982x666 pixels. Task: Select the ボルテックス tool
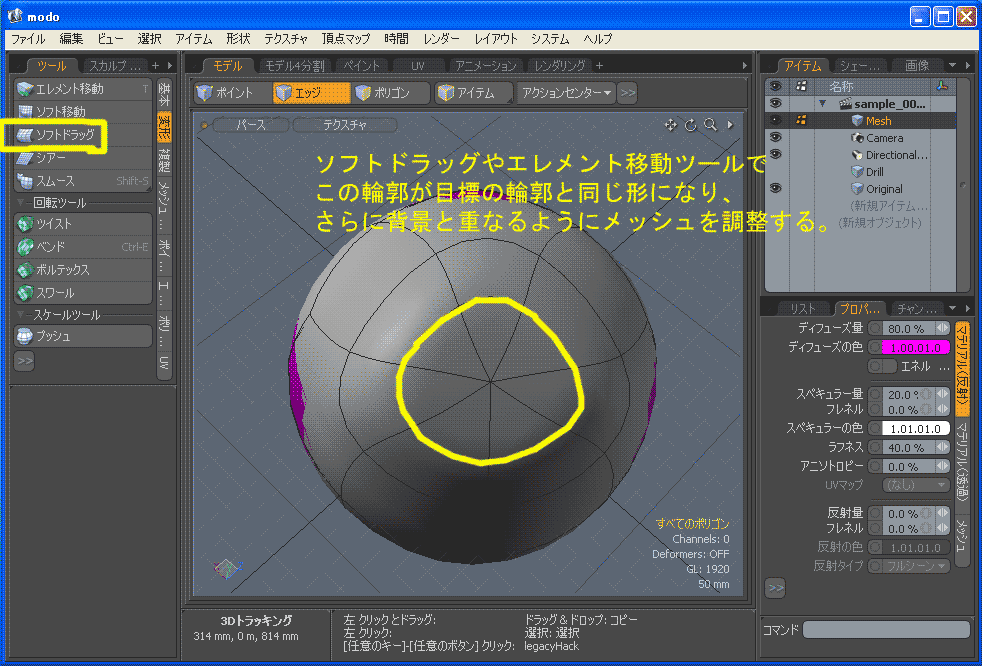click(x=82, y=270)
